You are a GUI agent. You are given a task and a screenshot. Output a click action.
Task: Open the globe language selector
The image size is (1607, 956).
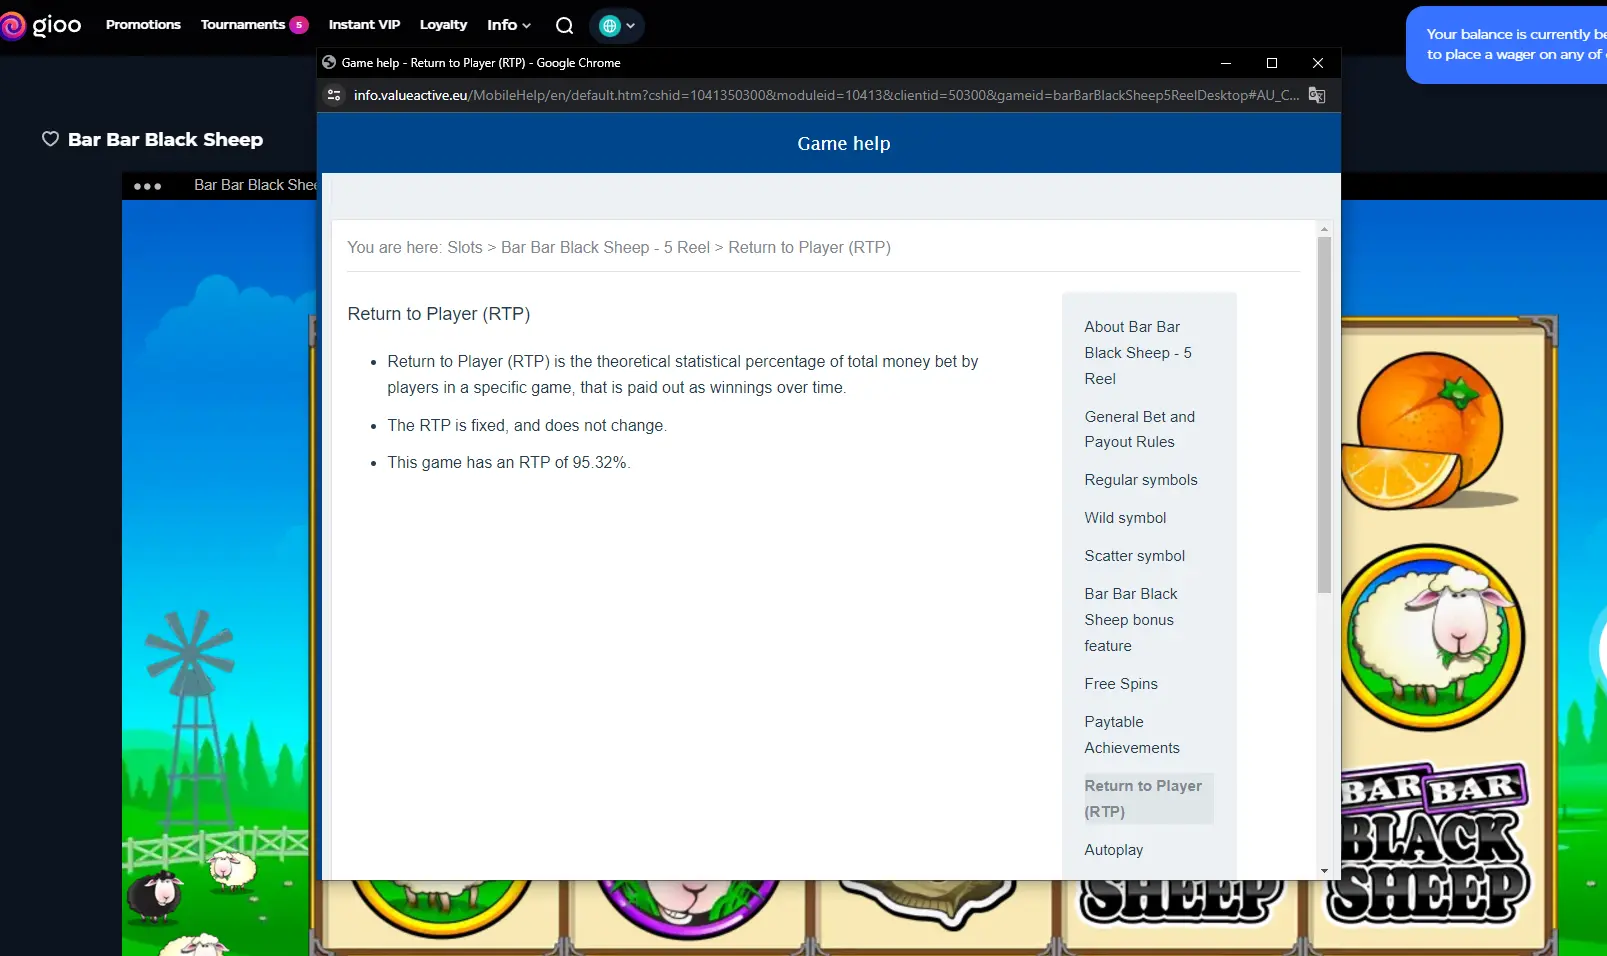616,26
